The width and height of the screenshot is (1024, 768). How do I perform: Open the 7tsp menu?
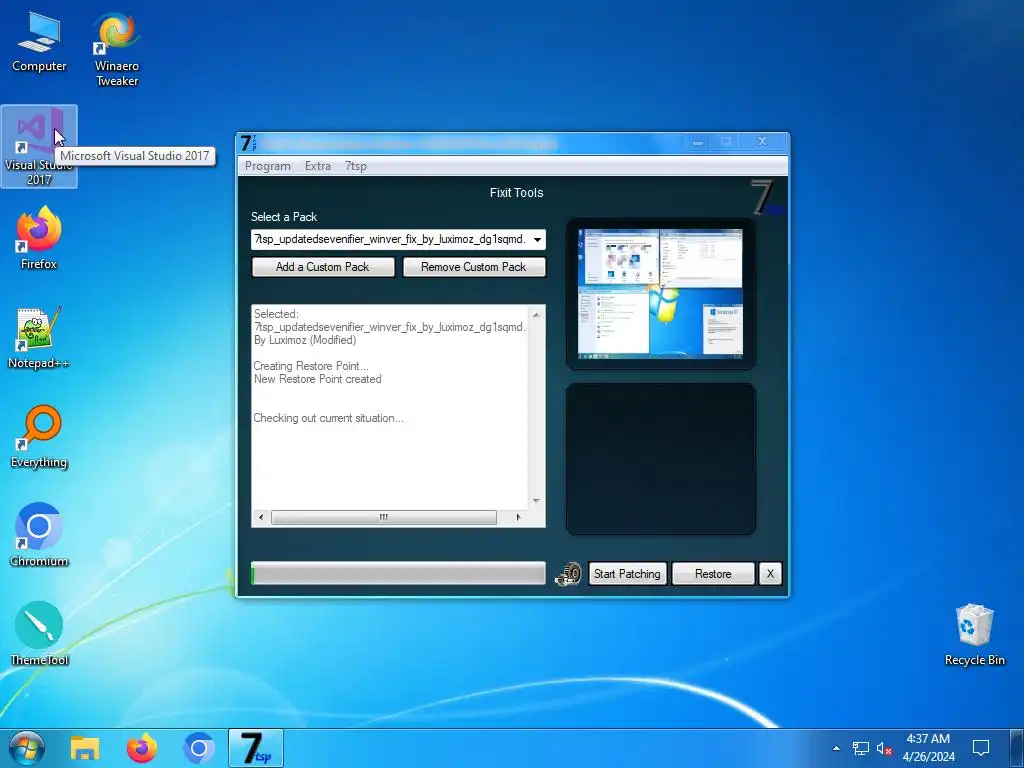point(356,166)
